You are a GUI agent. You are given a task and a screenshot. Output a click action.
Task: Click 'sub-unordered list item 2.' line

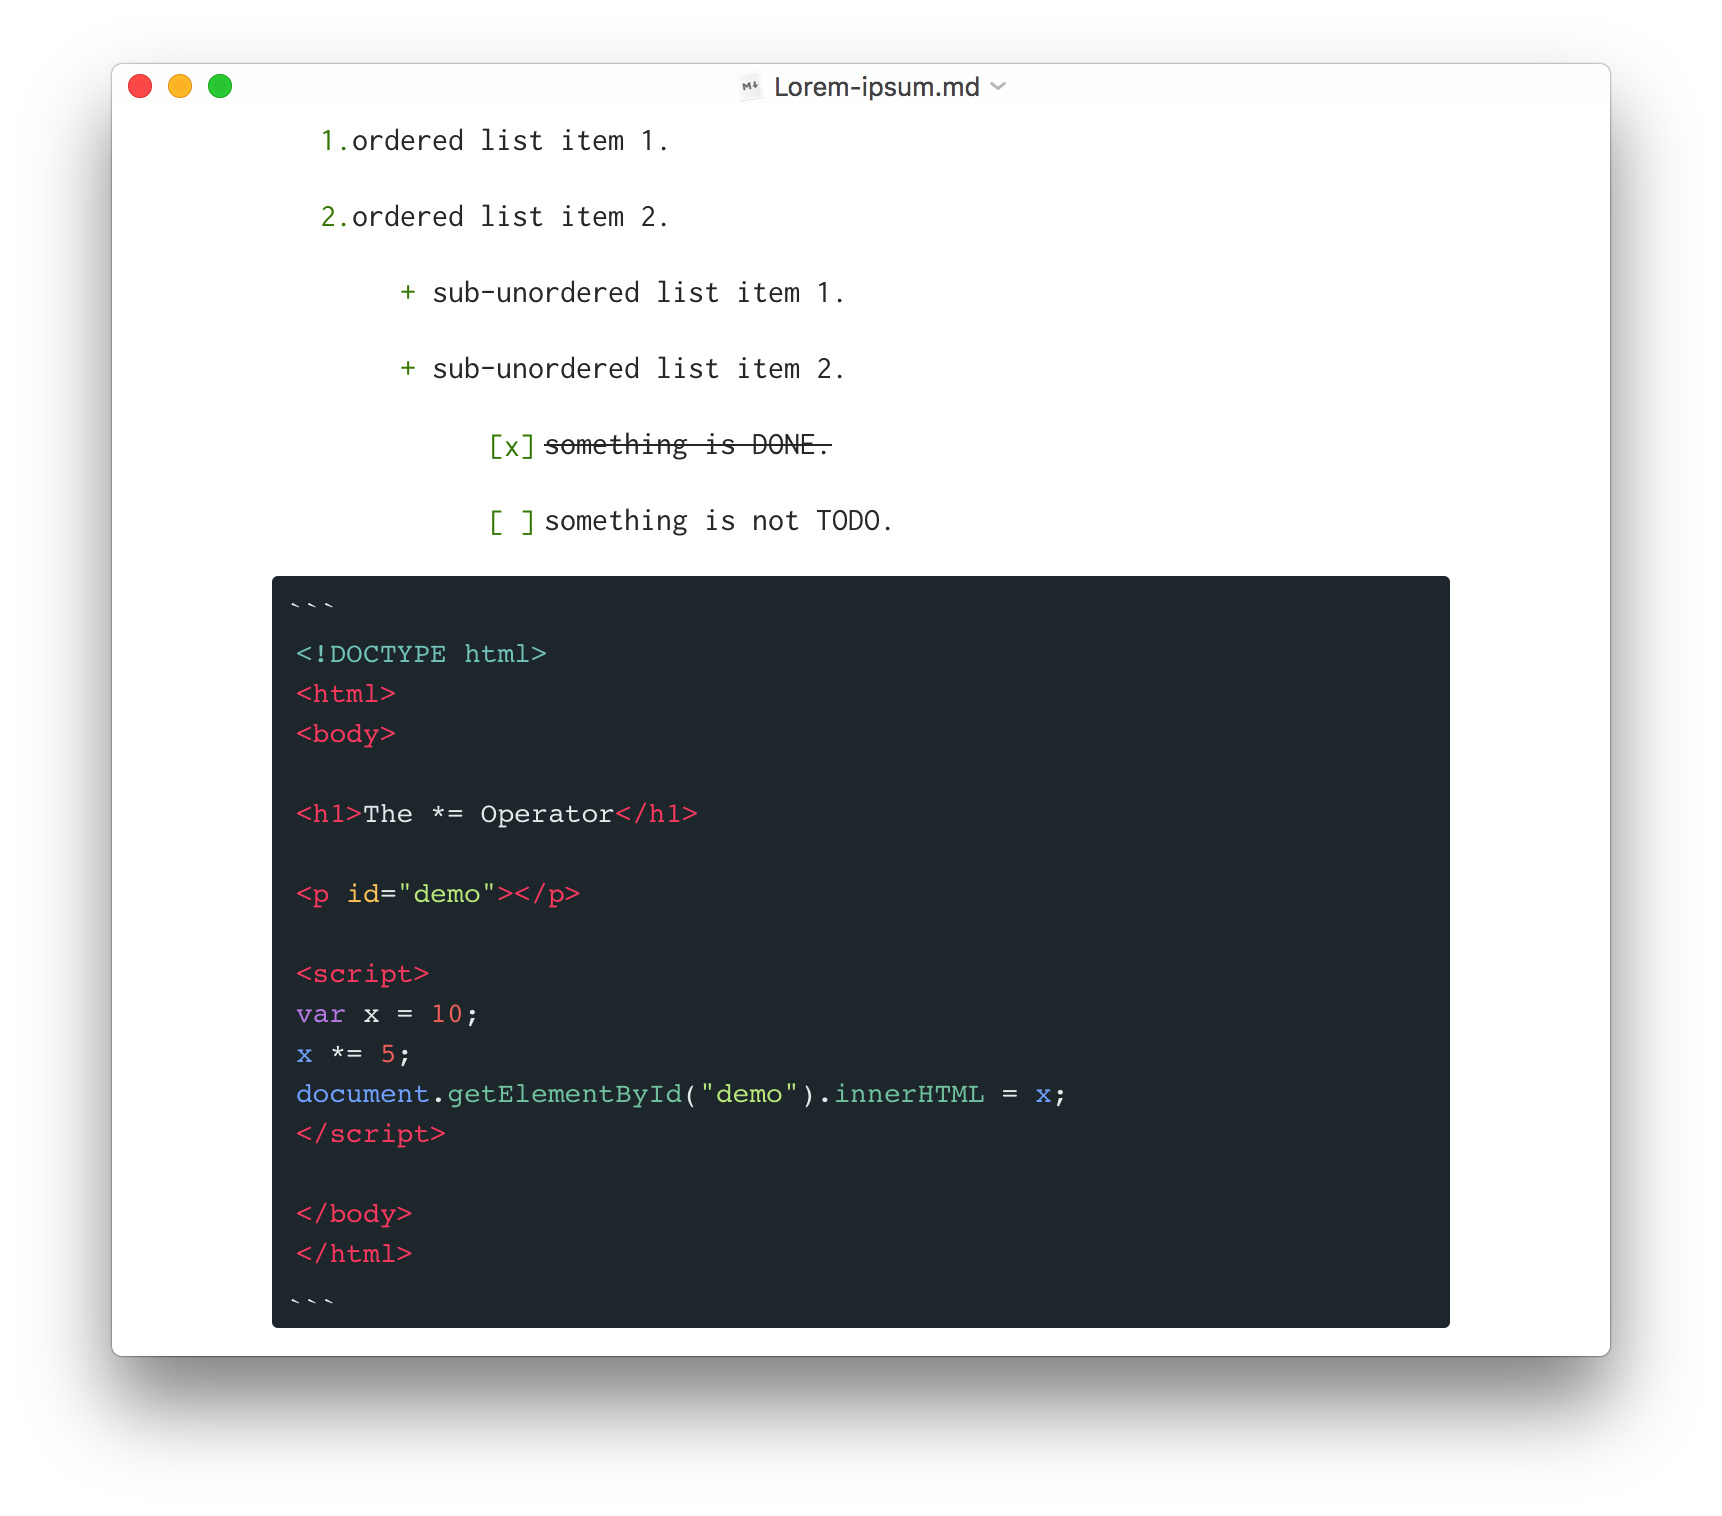[638, 369]
